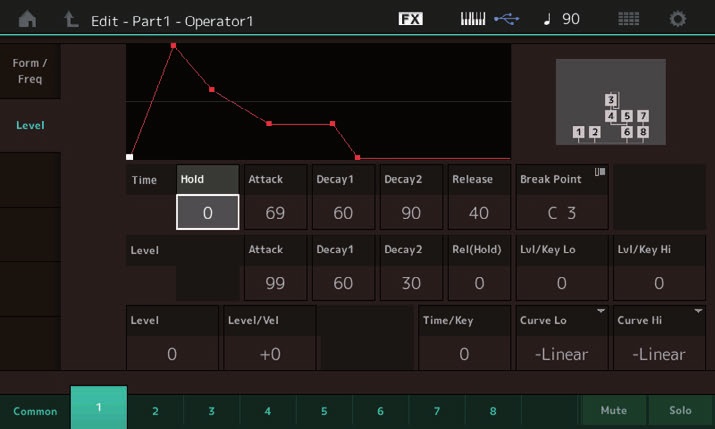
Task: Select operator 5 in the algorithm diagram
Action: [x=627, y=116]
